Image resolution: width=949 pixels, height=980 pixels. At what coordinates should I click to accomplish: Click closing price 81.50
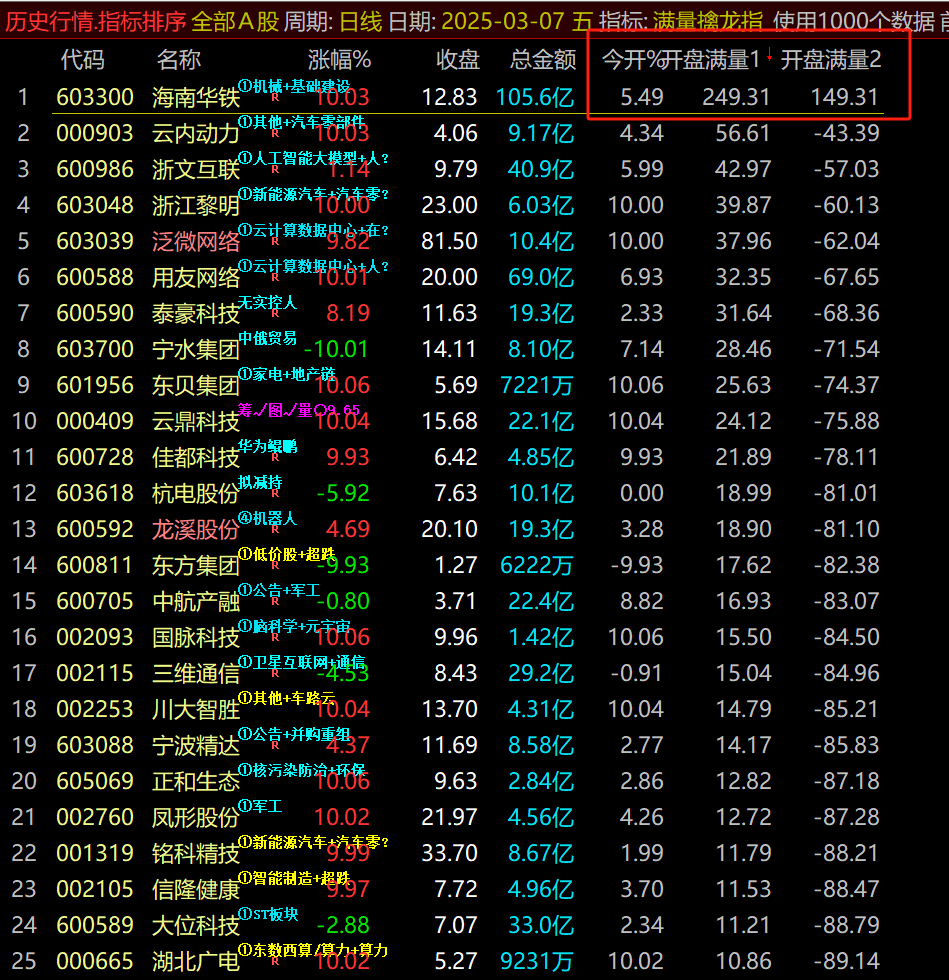(x=449, y=241)
